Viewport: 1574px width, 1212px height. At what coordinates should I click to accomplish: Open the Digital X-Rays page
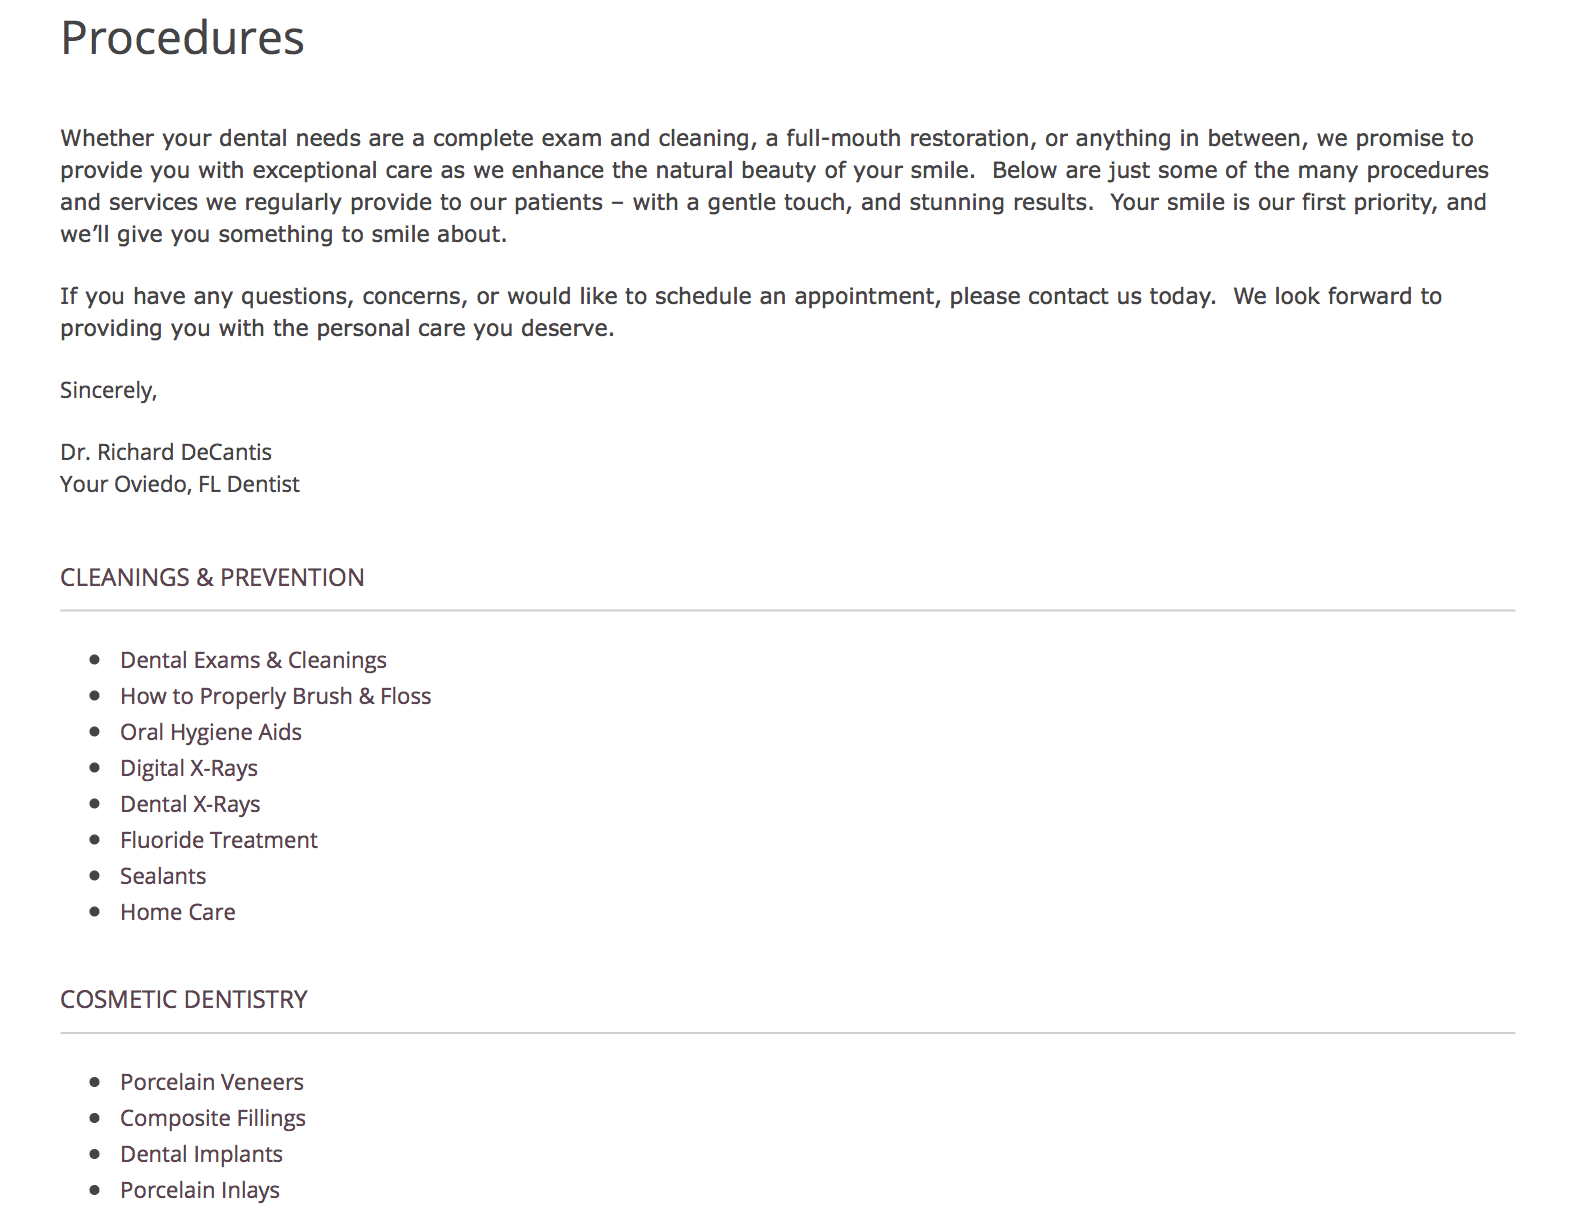coord(189,768)
